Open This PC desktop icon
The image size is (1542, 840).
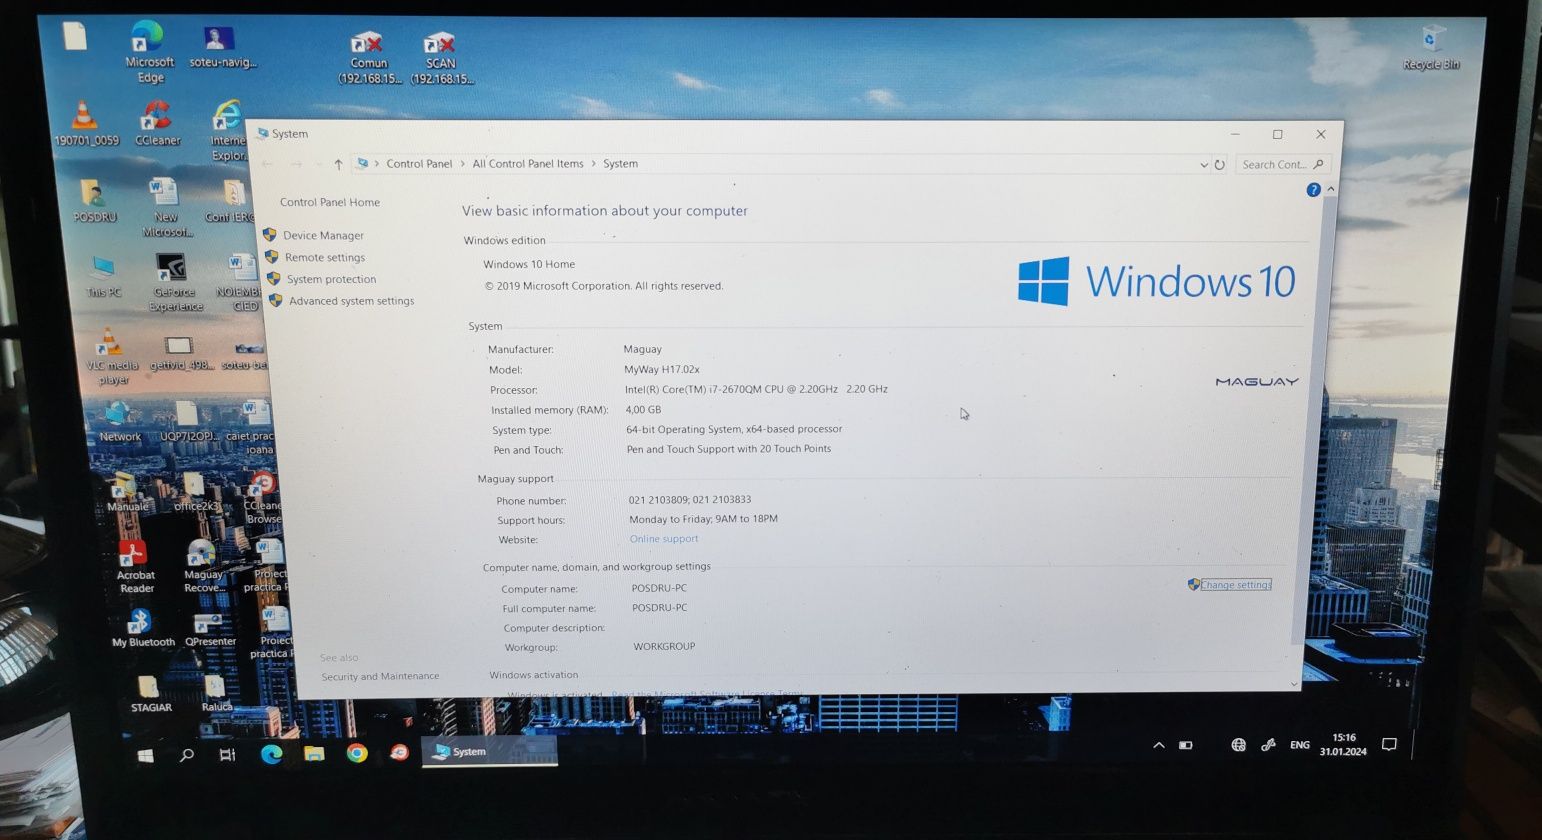102,277
